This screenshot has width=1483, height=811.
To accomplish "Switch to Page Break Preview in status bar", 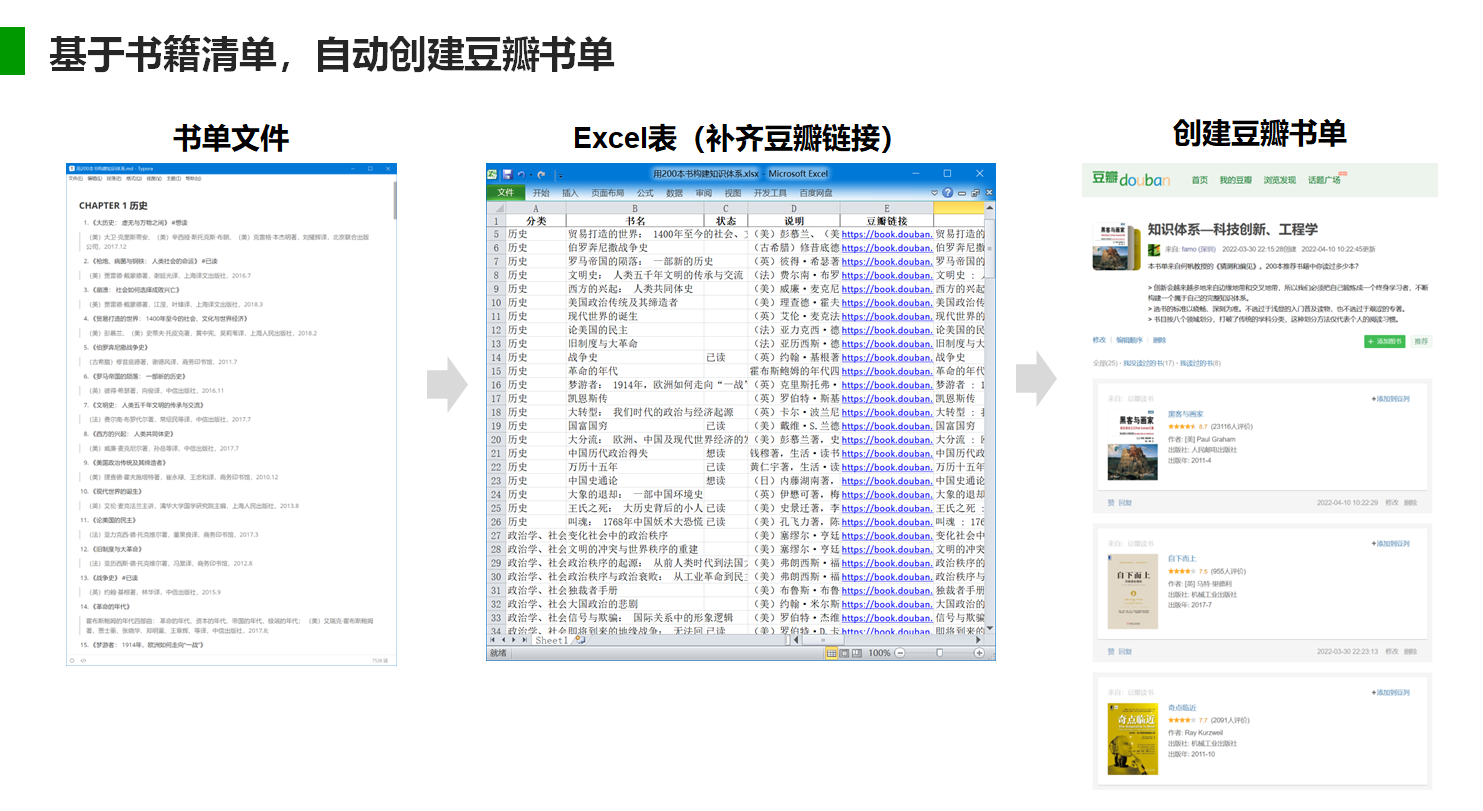I will pos(857,653).
